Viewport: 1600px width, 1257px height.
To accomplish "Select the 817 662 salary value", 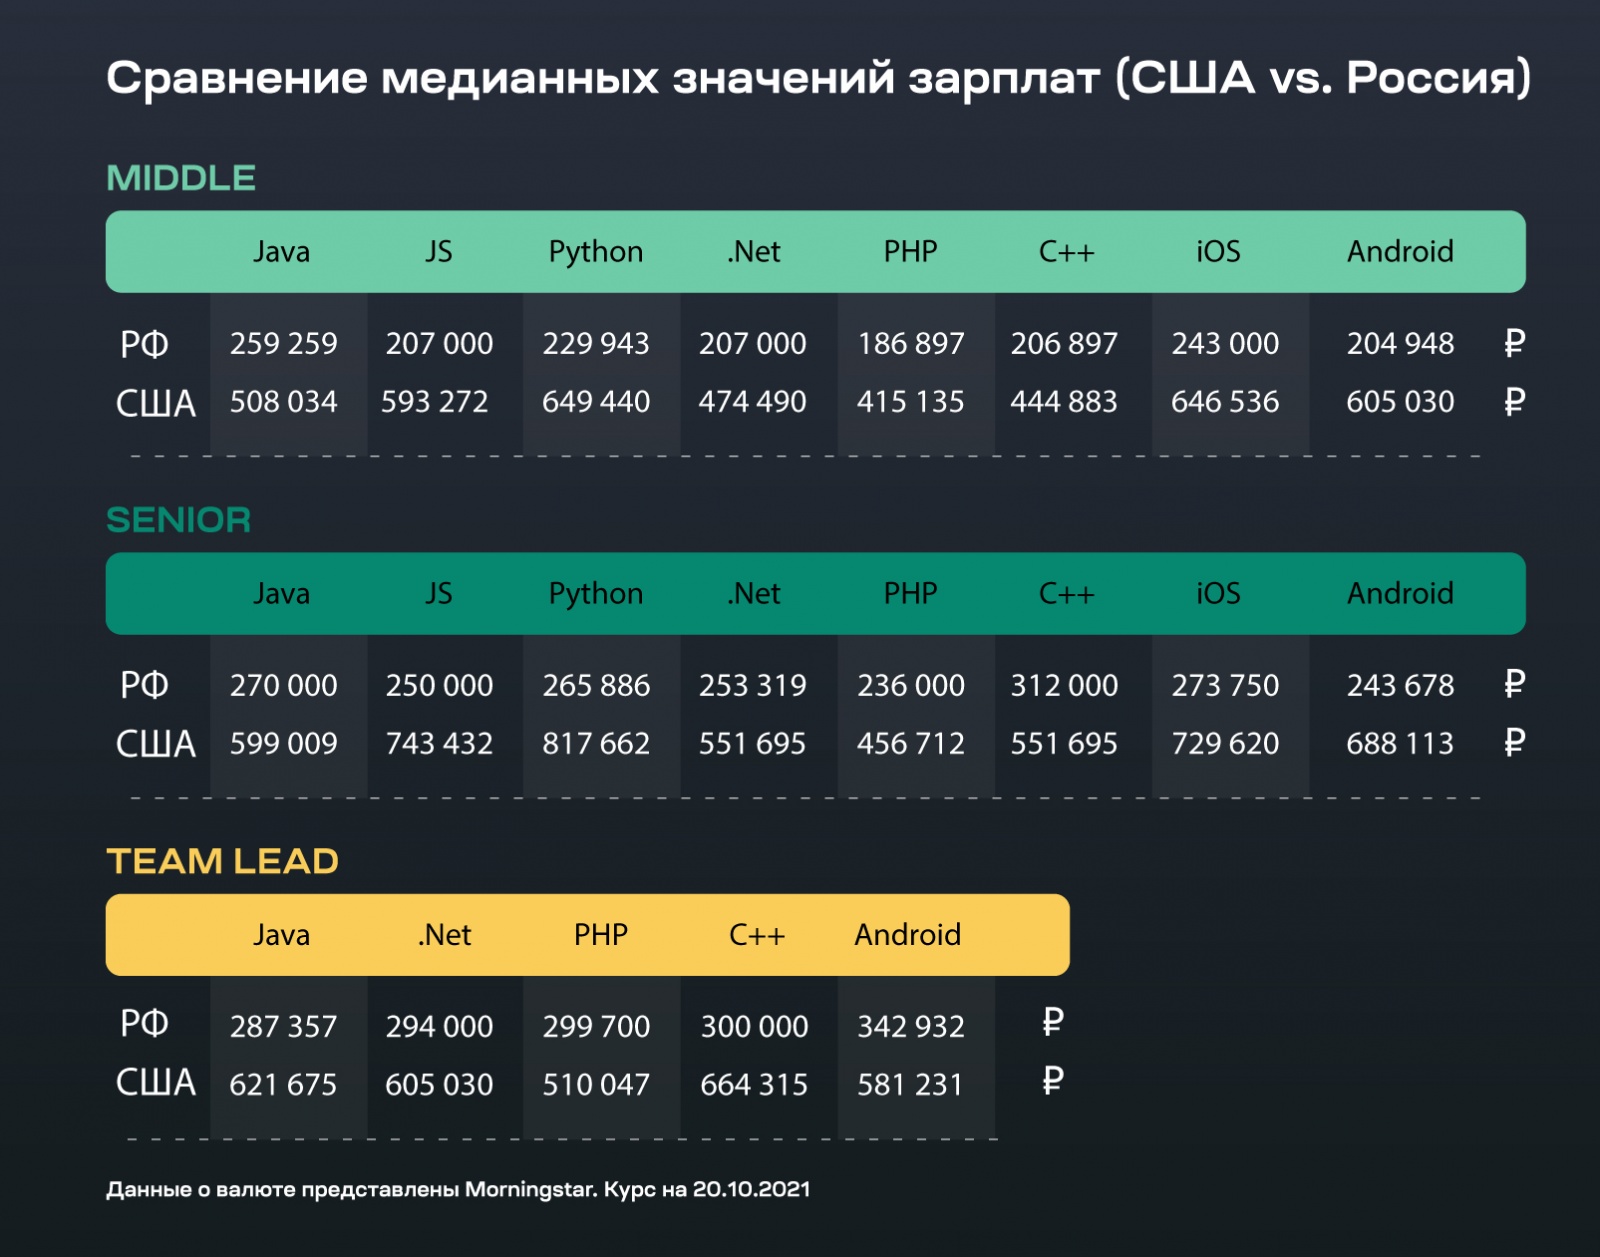I will coord(596,744).
